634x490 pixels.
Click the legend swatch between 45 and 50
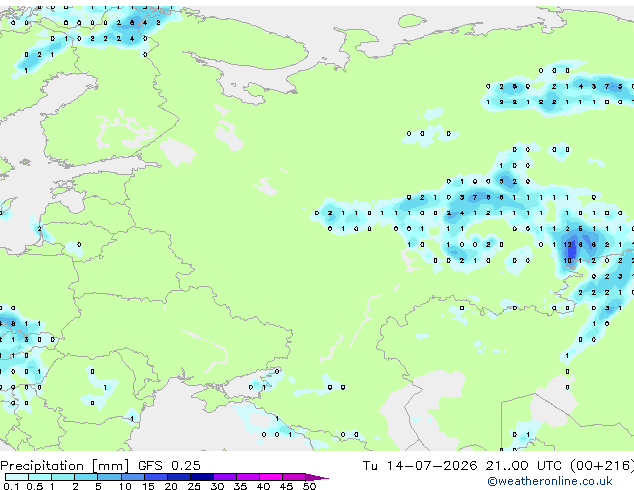294,477
